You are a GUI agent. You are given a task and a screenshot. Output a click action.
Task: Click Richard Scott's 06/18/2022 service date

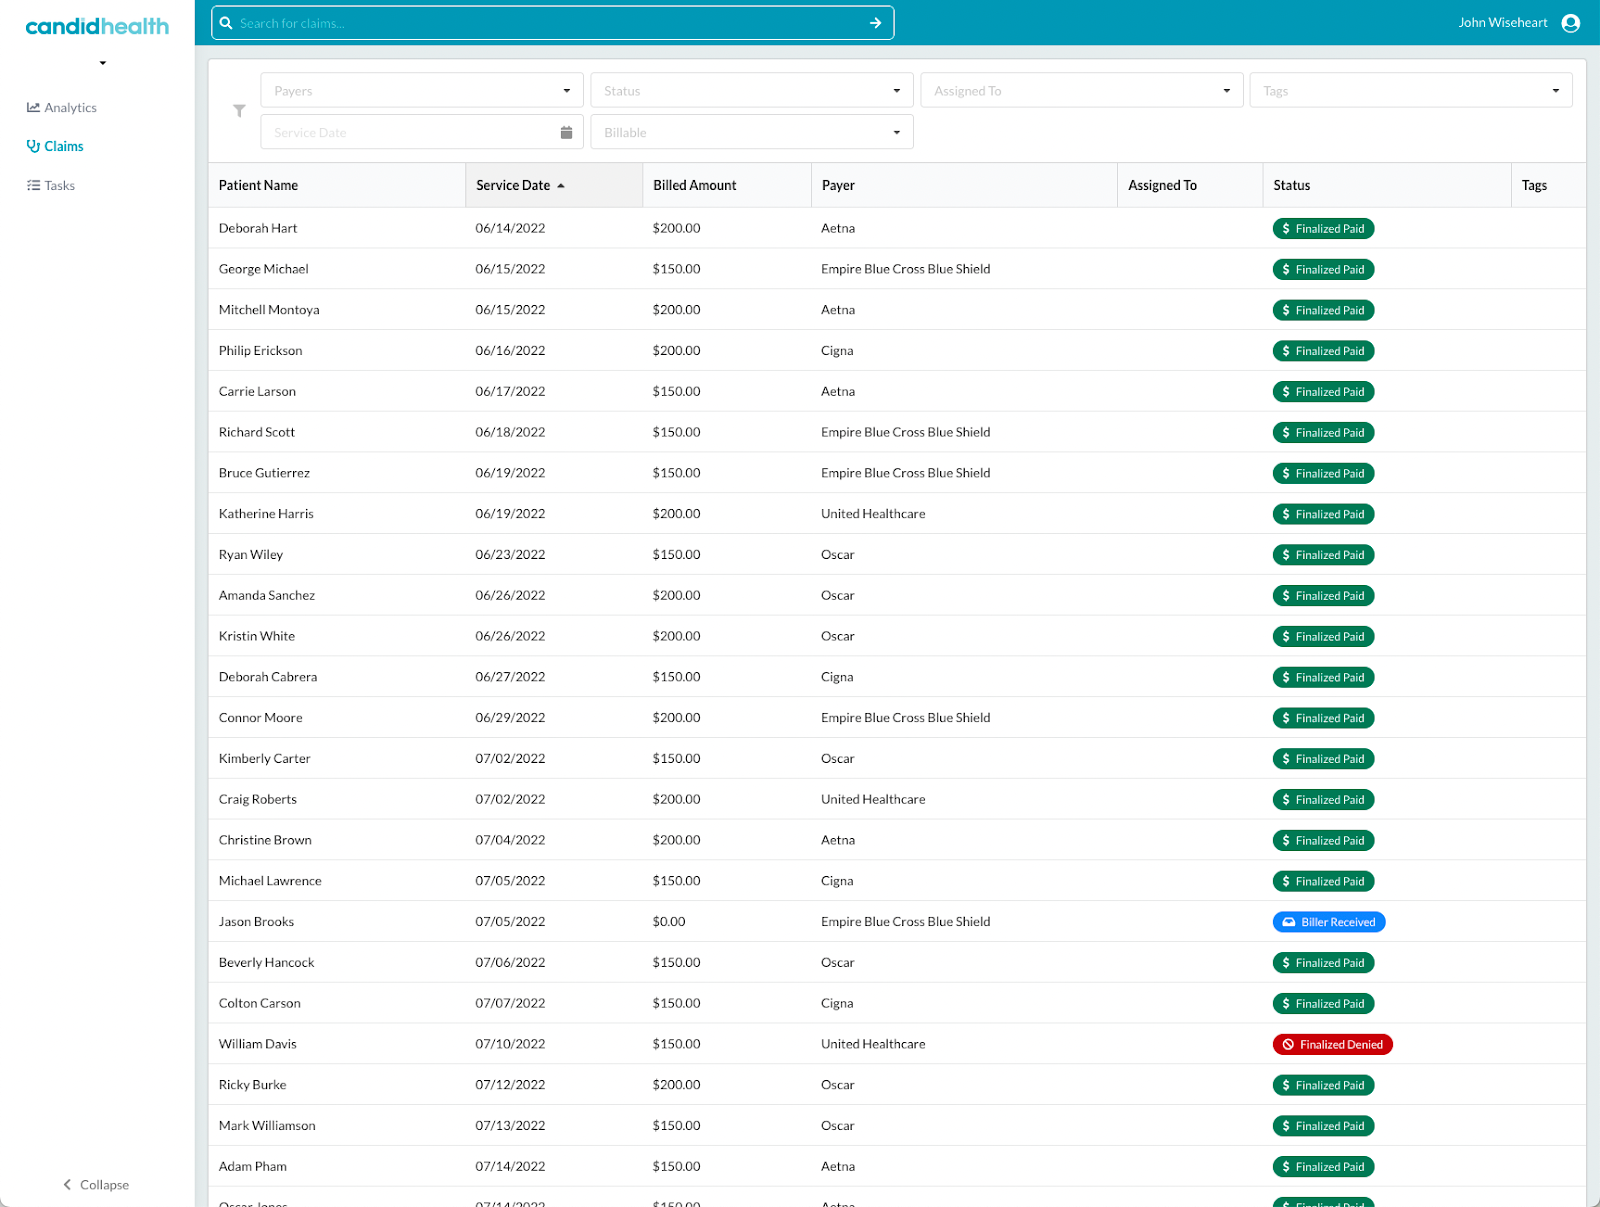pyautogui.click(x=510, y=432)
